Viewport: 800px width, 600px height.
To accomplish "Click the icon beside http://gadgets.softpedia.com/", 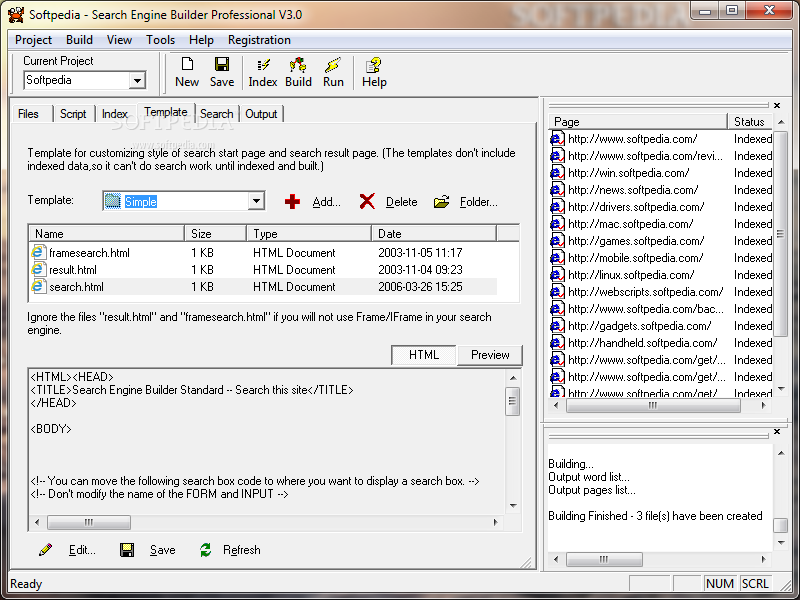I will pyautogui.click(x=557, y=326).
